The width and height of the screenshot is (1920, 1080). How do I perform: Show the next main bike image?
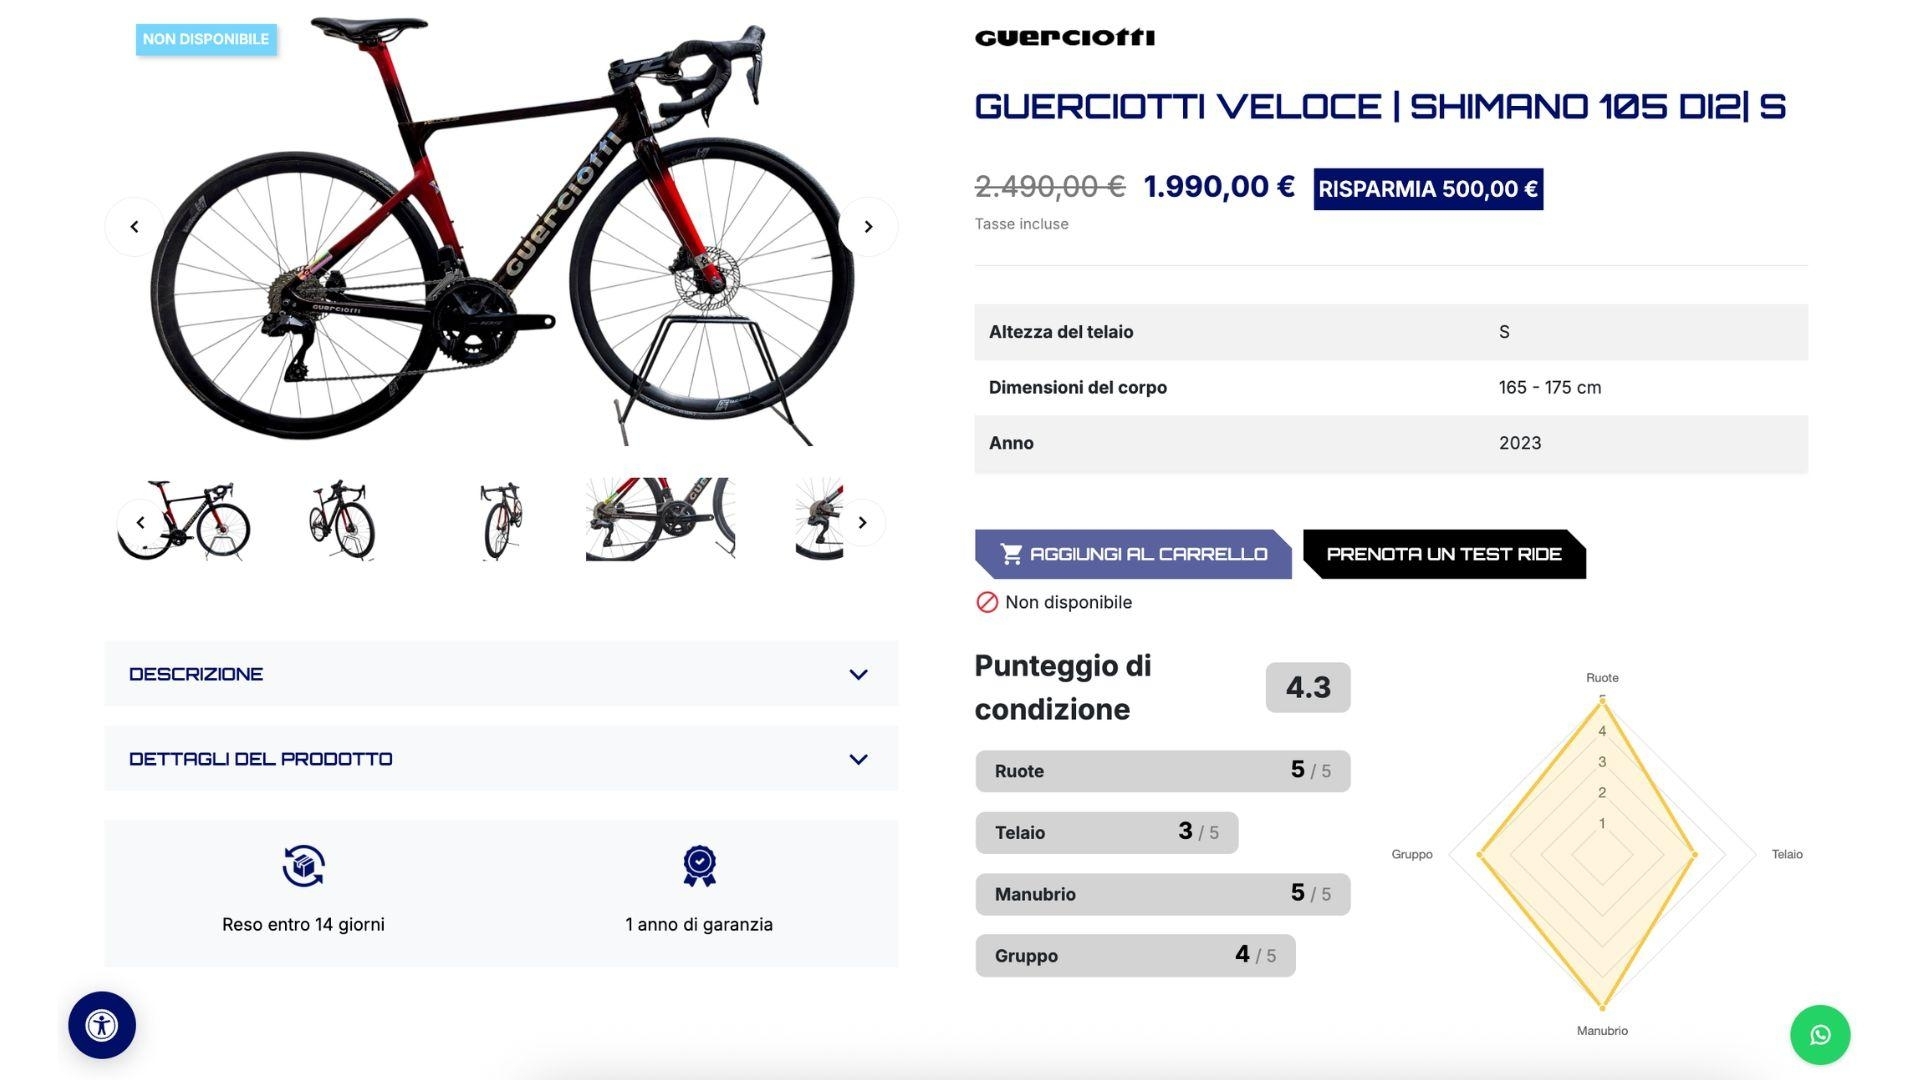[x=868, y=227]
